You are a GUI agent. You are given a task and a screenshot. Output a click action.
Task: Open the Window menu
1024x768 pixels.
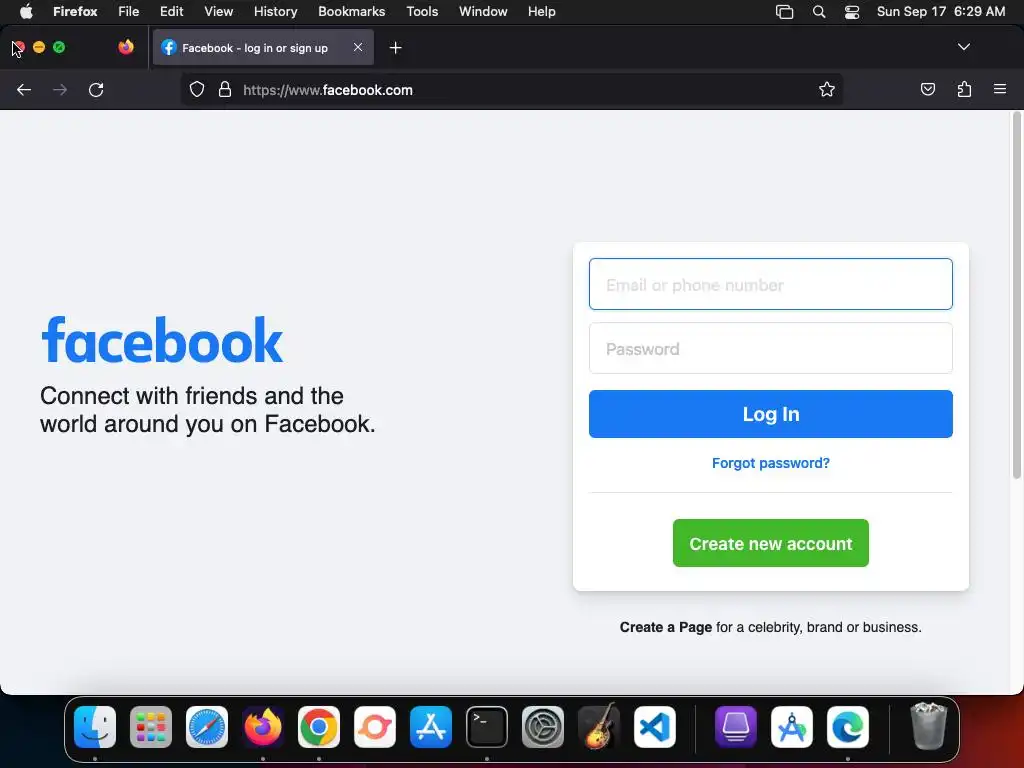pyautogui.click(x=483, y=12)
